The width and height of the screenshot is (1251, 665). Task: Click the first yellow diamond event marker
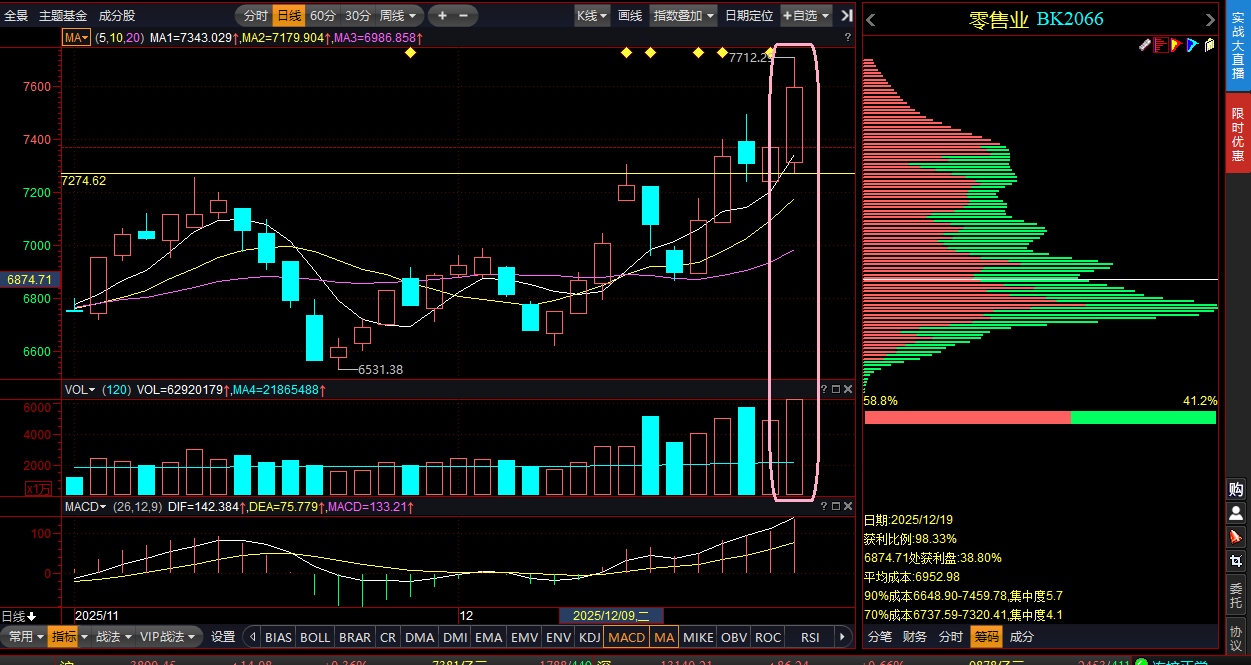coord(410,53)
